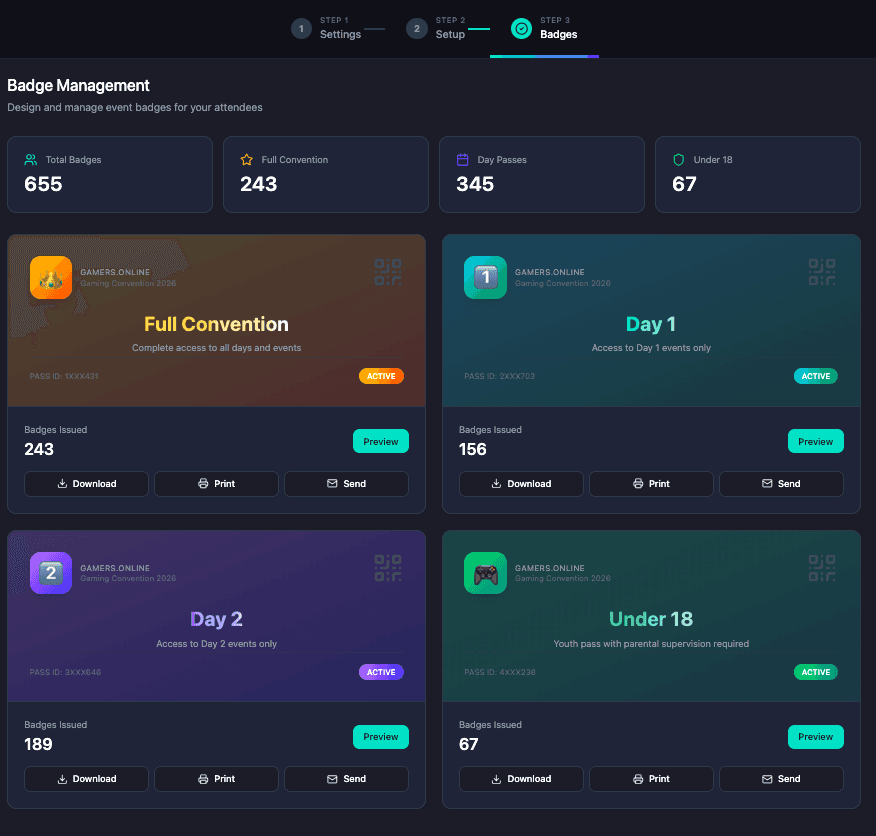
Task: Download the Full Convention badges
Action: click(87, 484)
